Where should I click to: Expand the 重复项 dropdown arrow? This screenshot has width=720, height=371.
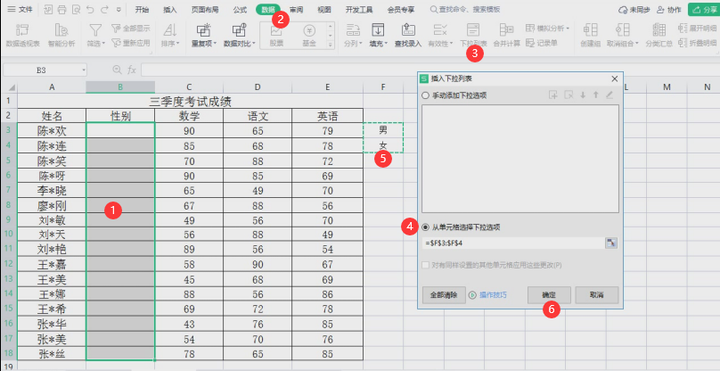point(215,44)
